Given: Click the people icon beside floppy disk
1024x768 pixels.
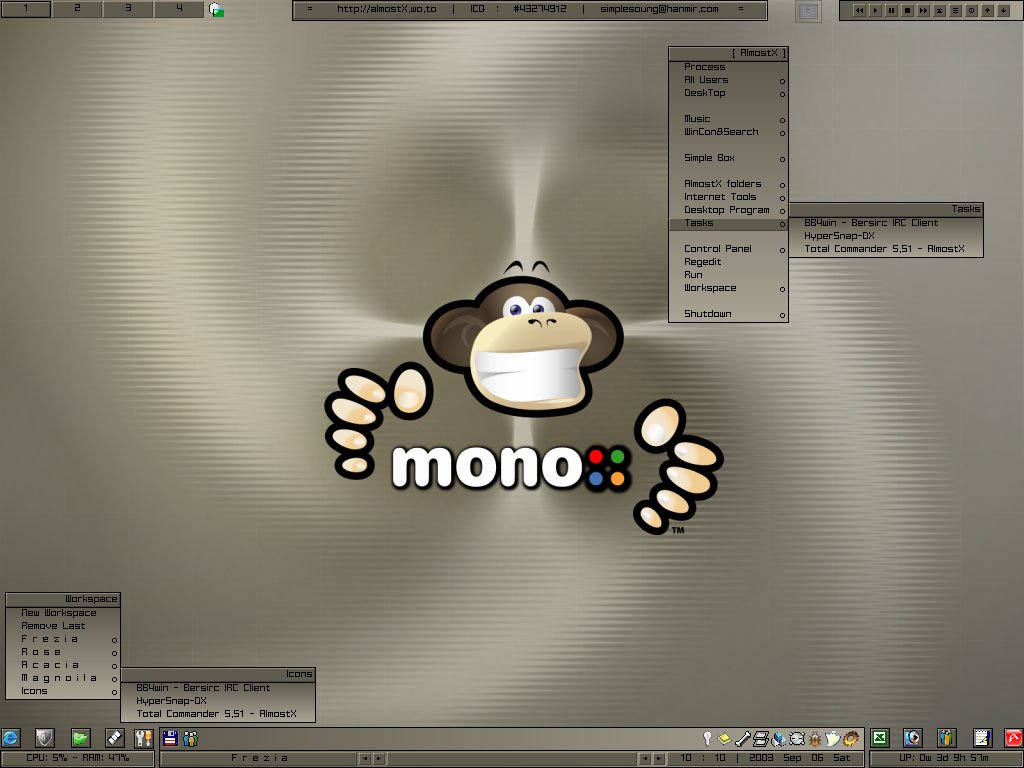Looking at the screenshot, I should coord(190,739).
